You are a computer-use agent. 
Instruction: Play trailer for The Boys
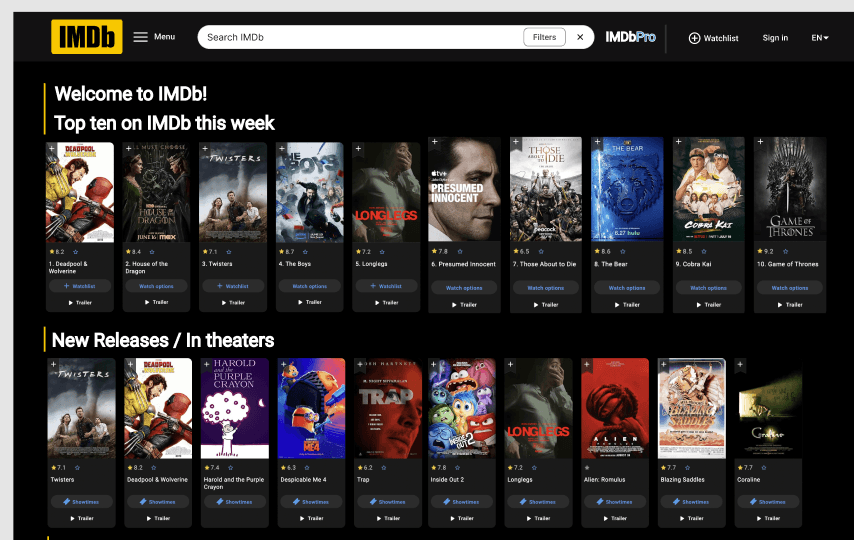point(310,302)
